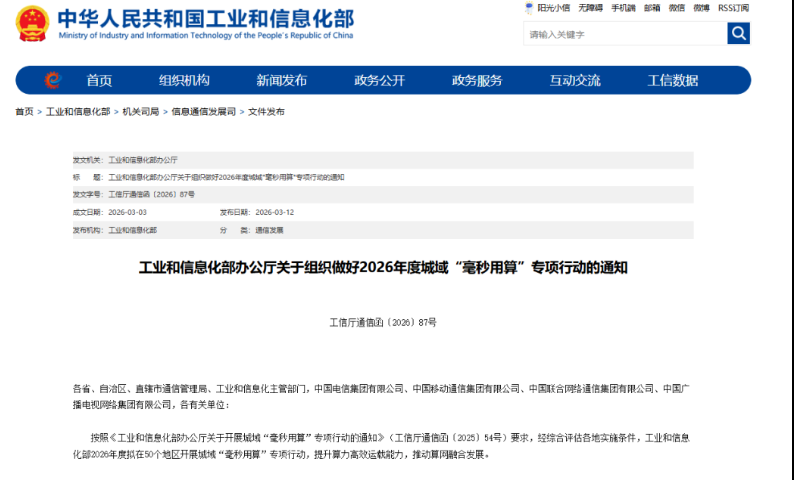The height and width of the screenshot is (483, 795).
Task: Open the 首页 navigation tab
Action: 99,81
